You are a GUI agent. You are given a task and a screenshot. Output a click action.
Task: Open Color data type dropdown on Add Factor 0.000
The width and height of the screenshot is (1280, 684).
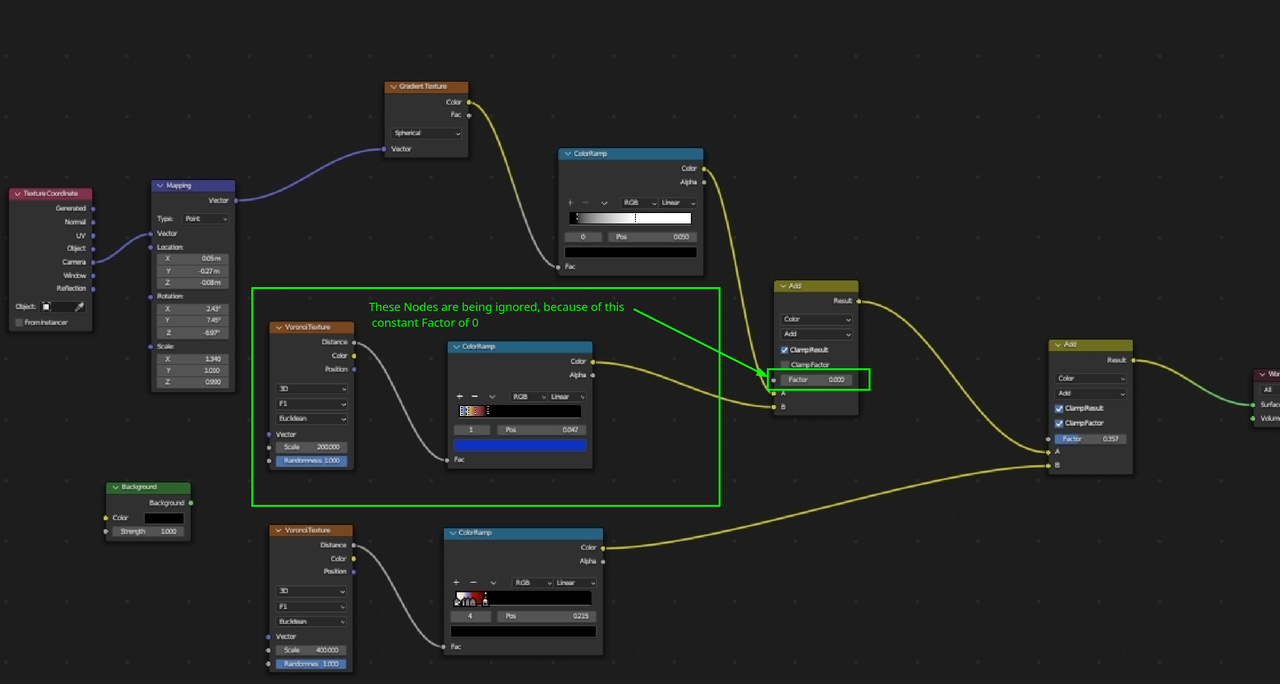[817, 320]
